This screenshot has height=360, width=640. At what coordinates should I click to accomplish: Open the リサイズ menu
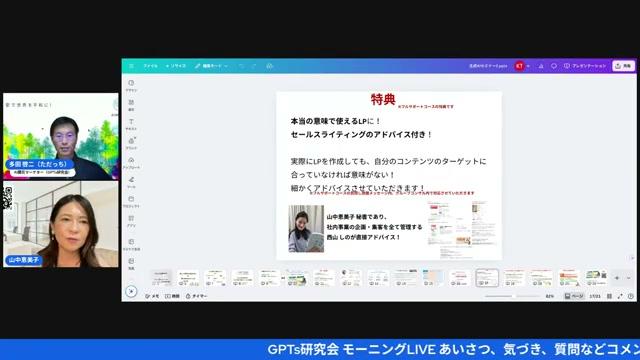click(x=176, y=66)
